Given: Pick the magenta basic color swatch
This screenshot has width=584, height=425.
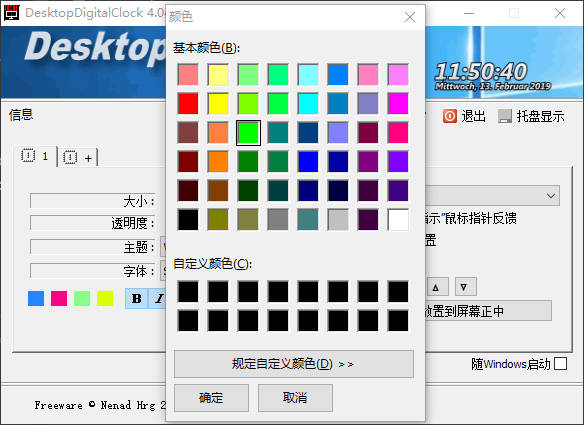Looking at the screenshot, I should tap(398, 104).
